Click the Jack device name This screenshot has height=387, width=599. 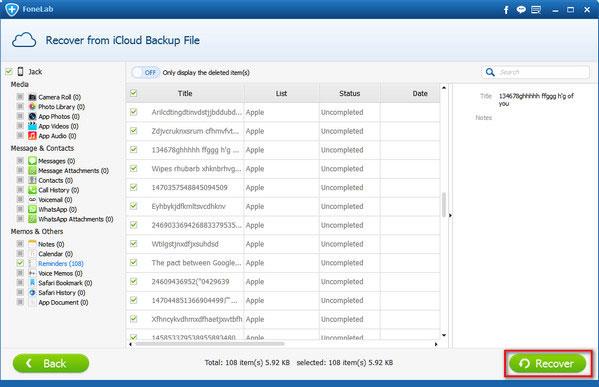(35, 72)
